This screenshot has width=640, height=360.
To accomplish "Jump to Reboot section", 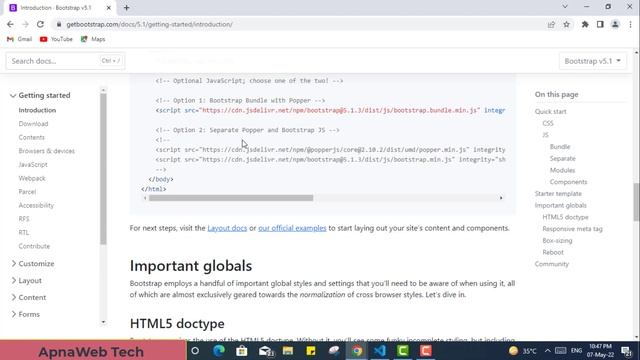I will coord(553,253).
